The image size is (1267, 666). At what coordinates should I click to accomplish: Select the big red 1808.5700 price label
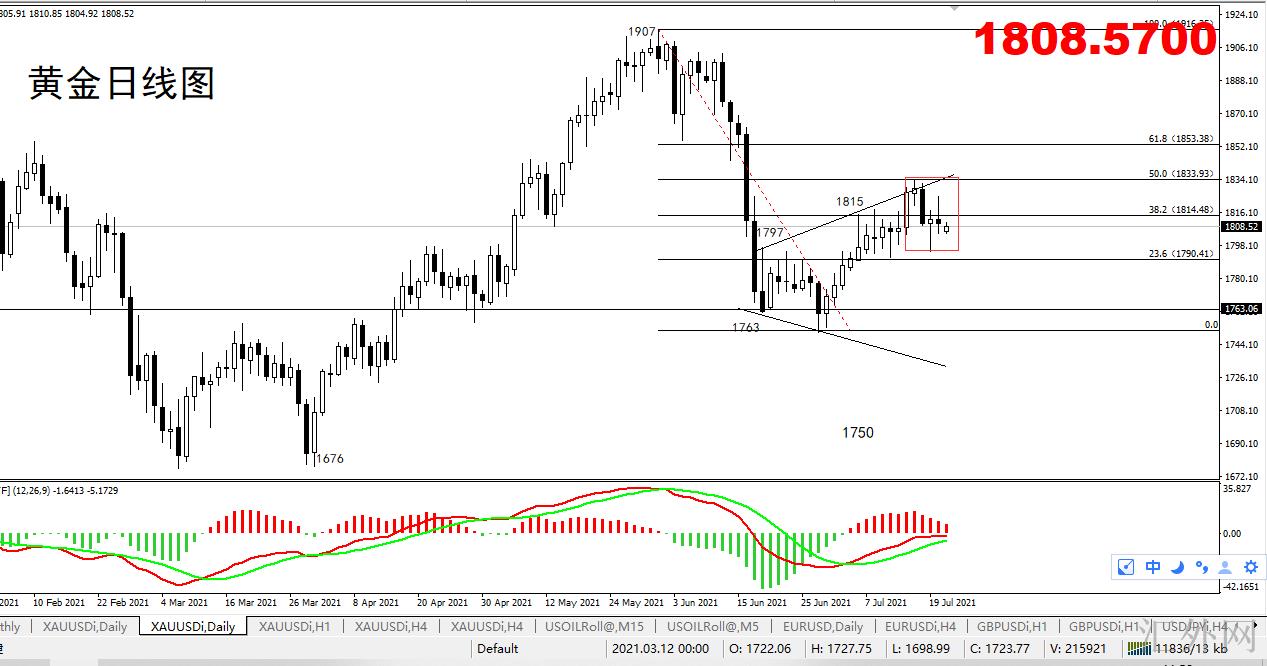pos(1096,40)
